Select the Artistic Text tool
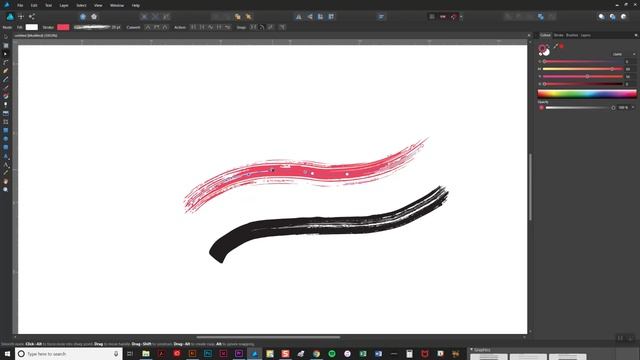 5,156
